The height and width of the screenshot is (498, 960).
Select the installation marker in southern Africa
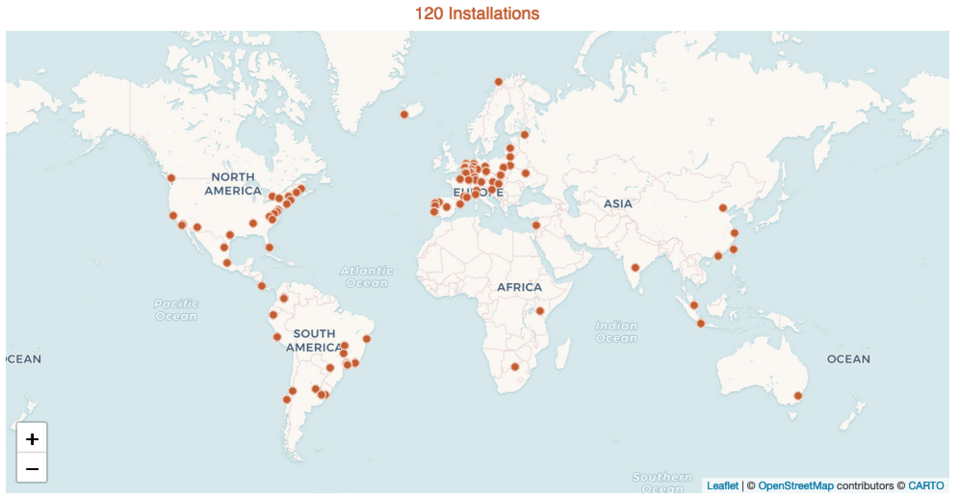(515, 368)
